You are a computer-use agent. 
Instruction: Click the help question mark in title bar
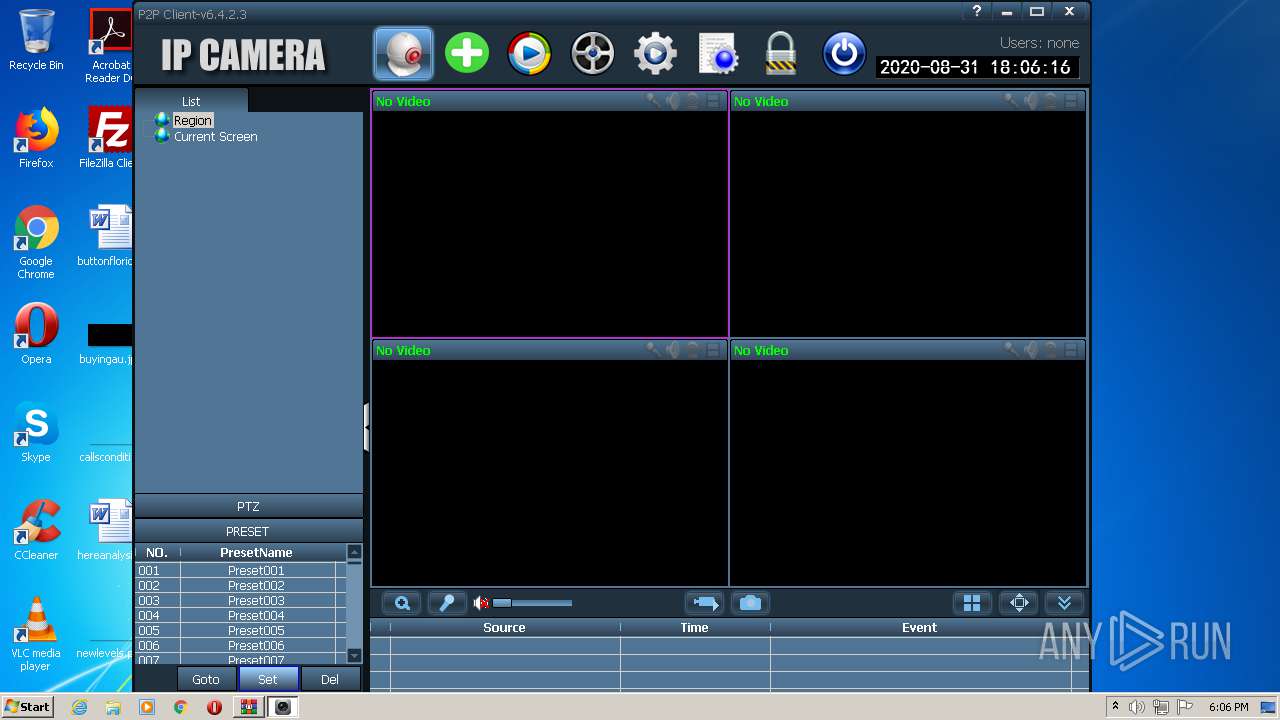[x=977, y=11]
